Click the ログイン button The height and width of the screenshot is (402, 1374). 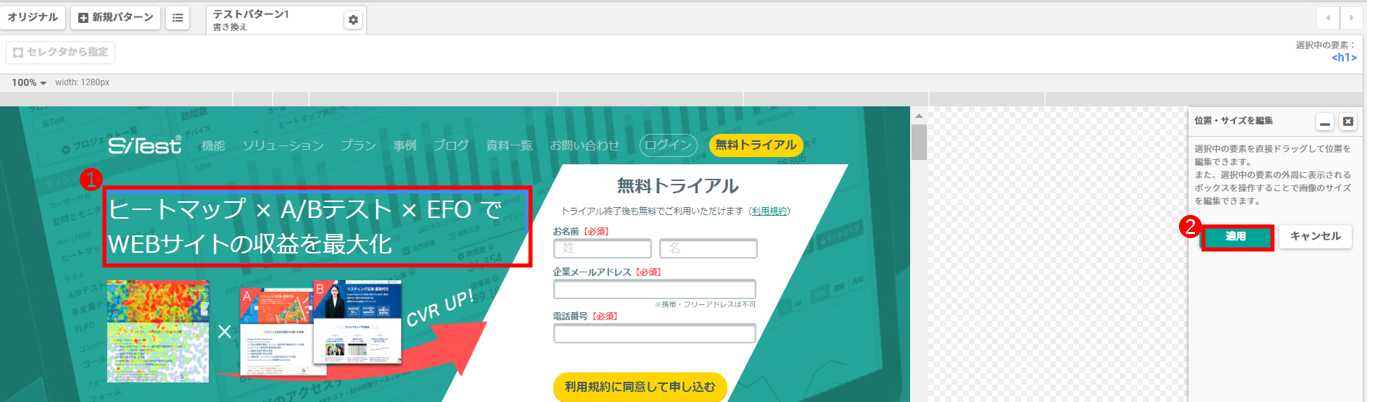point(668,145)
